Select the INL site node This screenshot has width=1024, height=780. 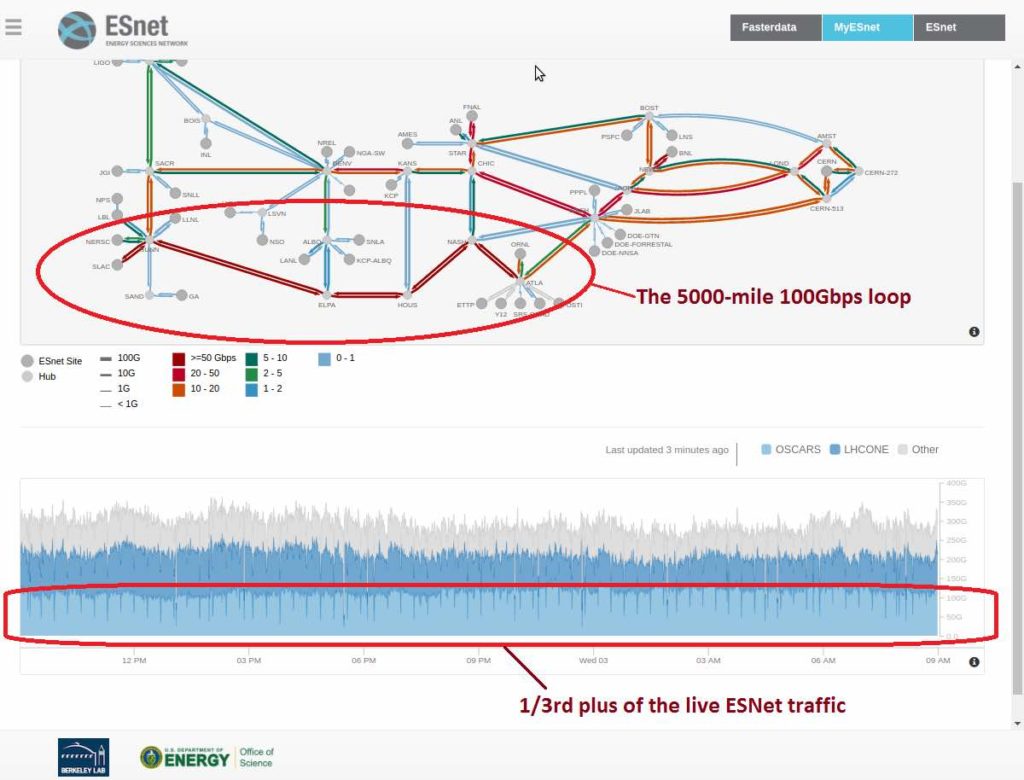(x=206, y=144)
